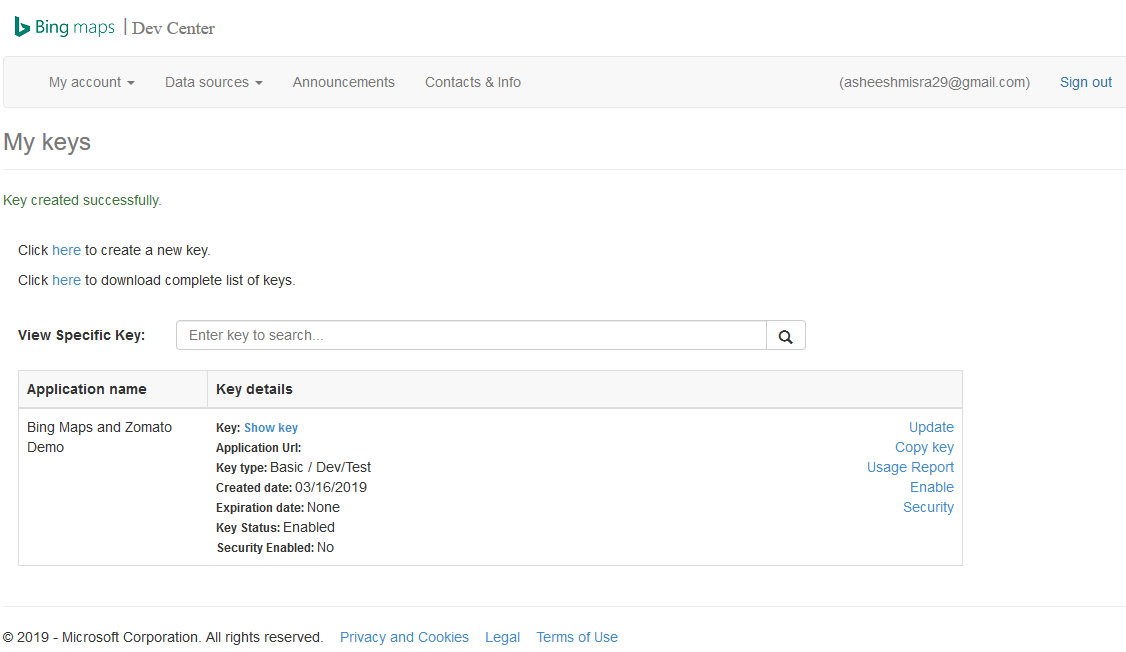Open the Data sources dropdown menu

pos(214,83)
